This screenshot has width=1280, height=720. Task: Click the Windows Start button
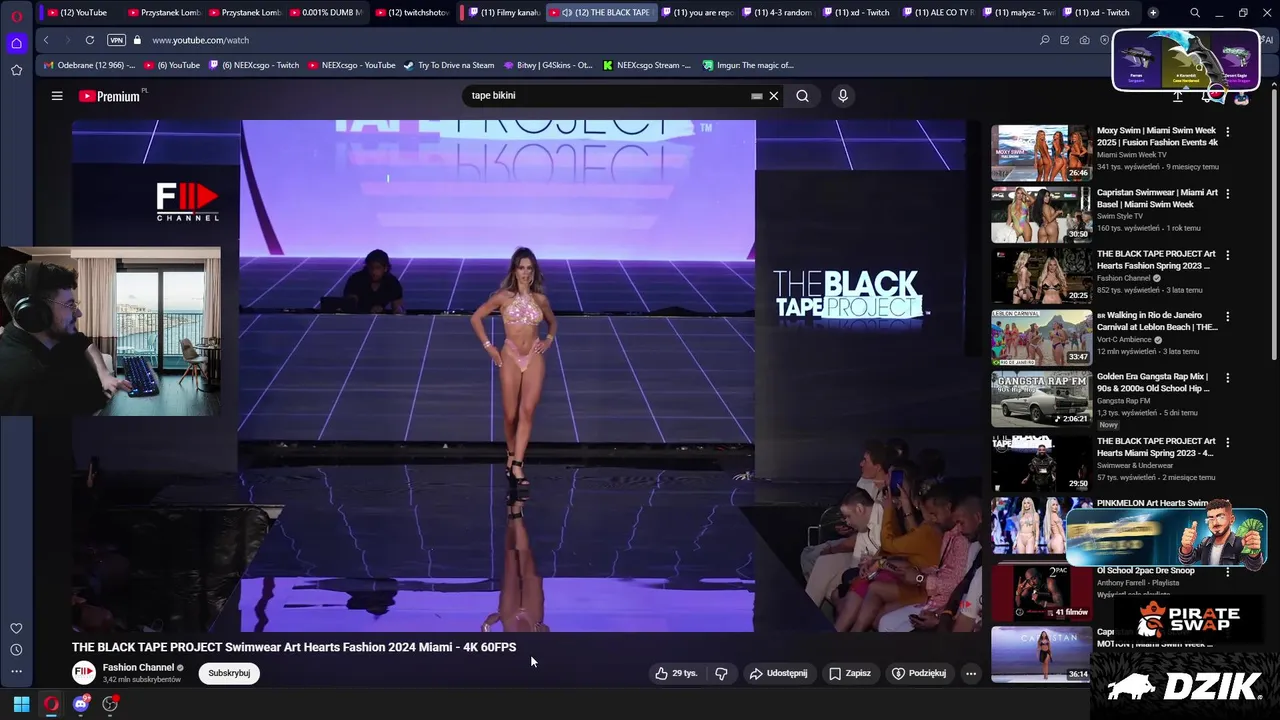(21, 704)
